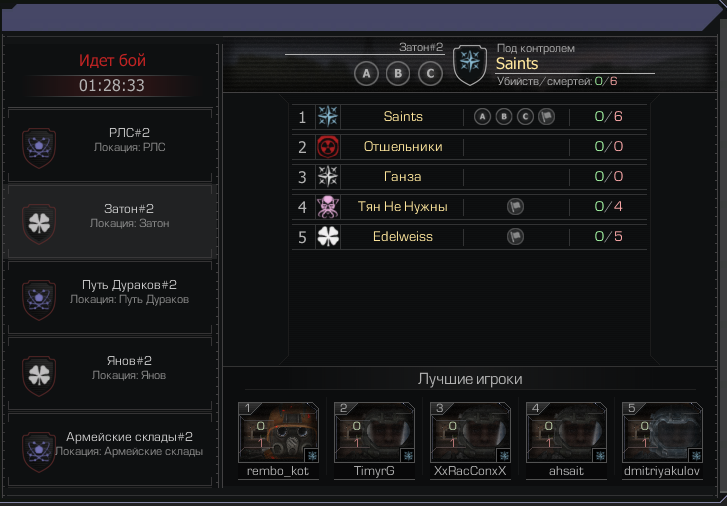727x506 pixels.
Task: Open the РЛС#2 battle entry
Action: 110,146
